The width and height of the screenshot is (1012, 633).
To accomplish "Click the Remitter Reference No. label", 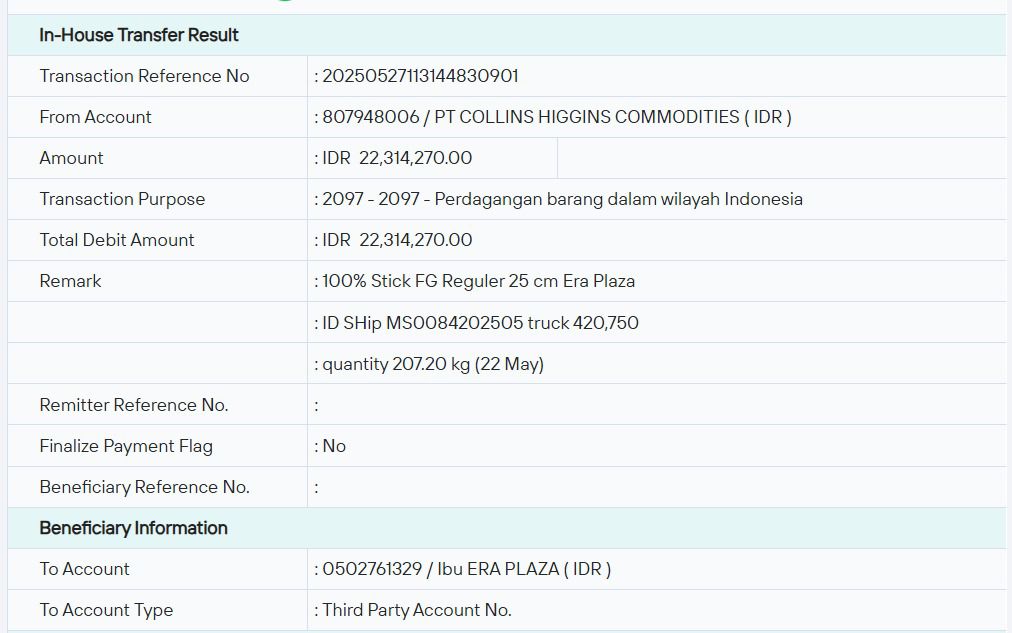I will [134, 405].
